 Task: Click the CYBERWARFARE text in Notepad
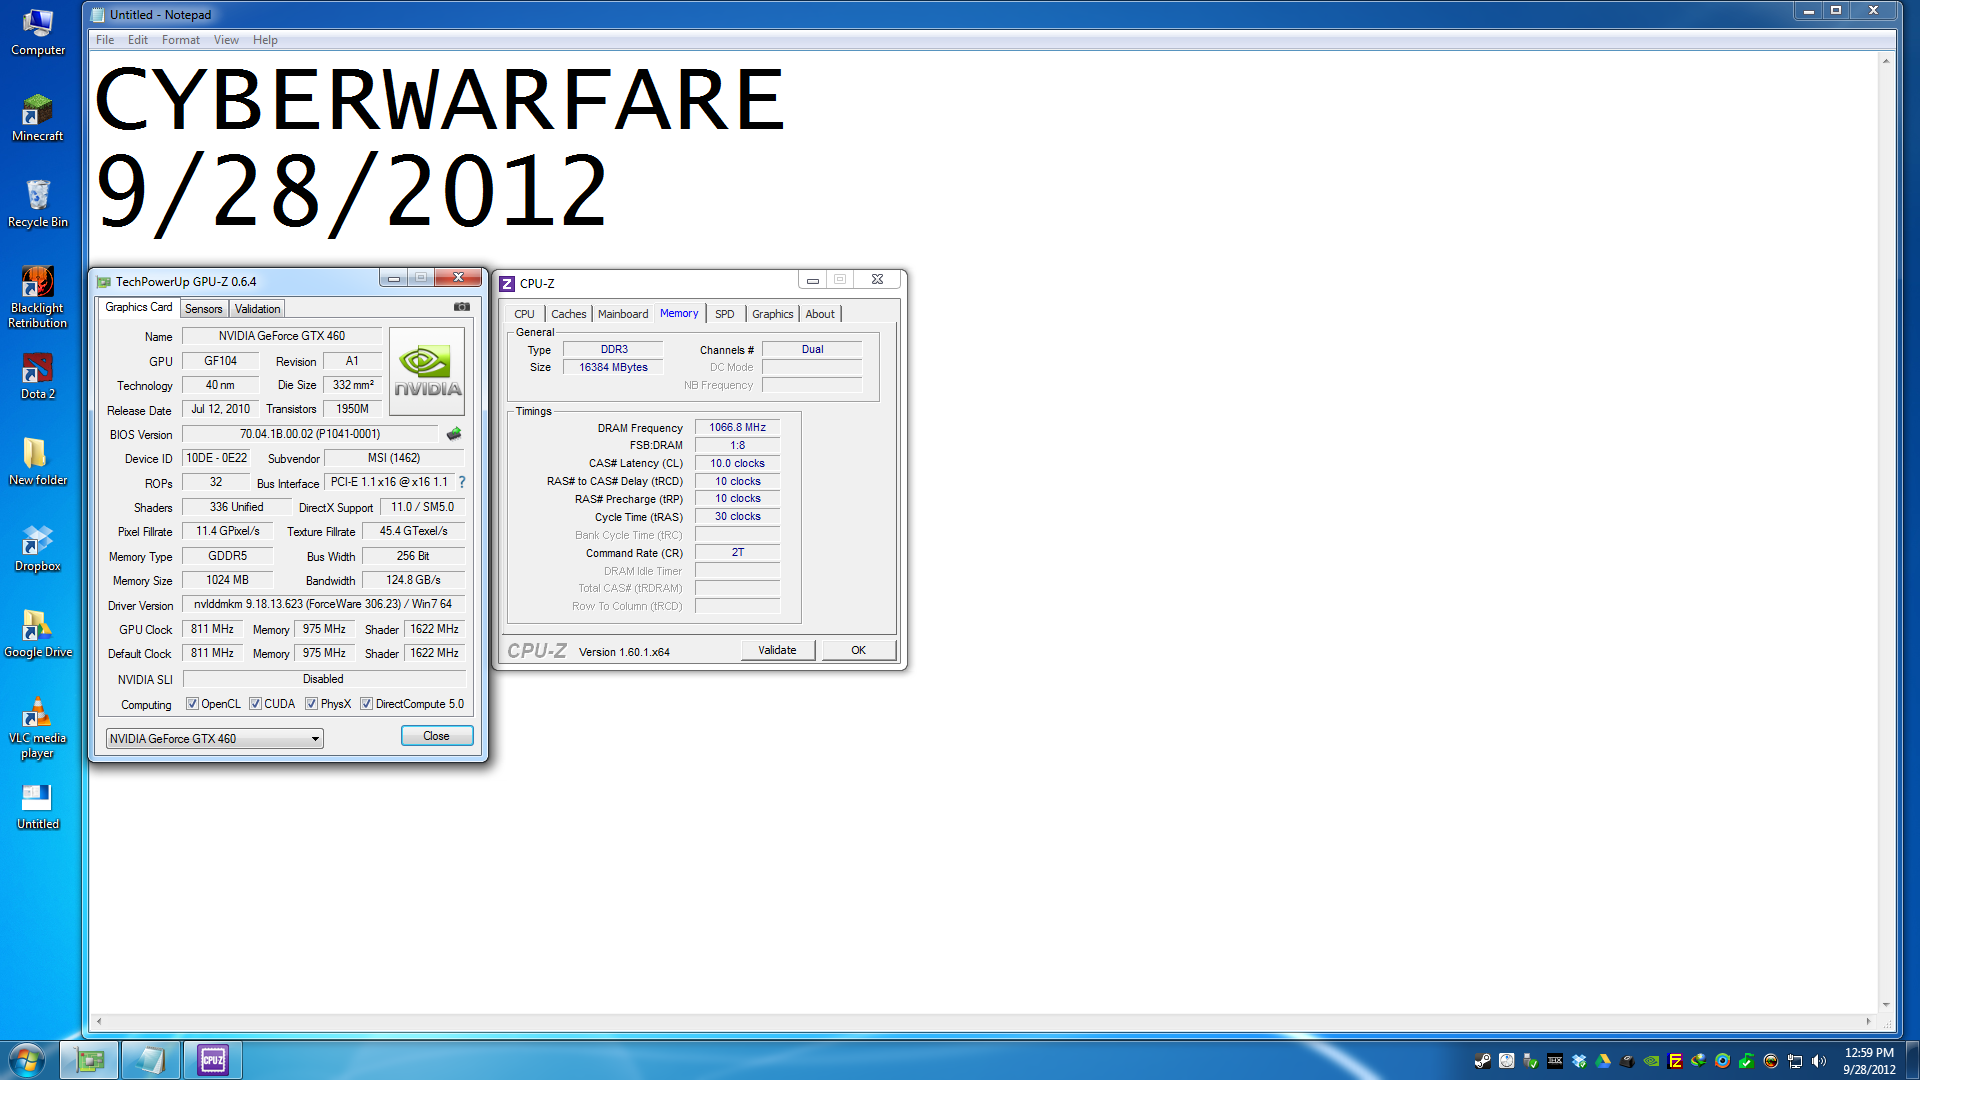coord(440,99)
